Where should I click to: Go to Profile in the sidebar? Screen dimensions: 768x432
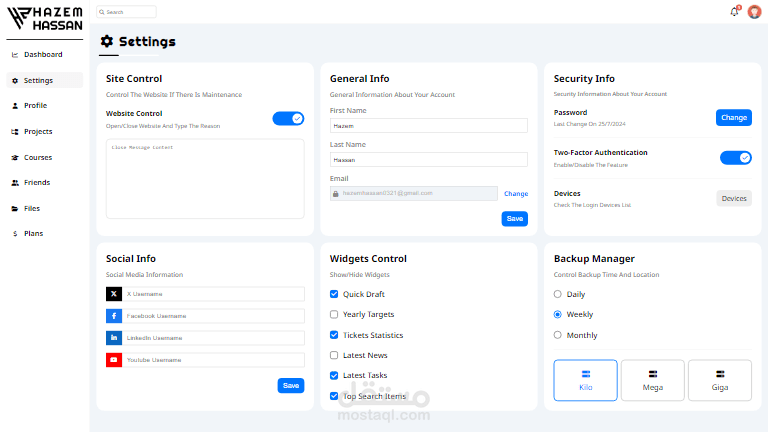[x=45, y=106]
